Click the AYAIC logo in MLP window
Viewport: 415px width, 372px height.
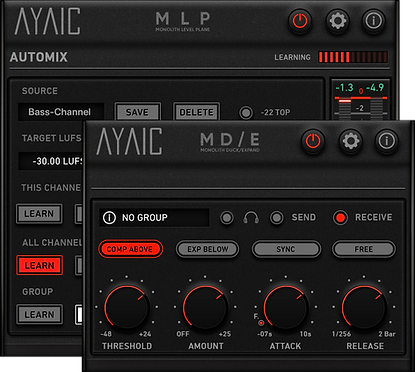coord(47,21)
